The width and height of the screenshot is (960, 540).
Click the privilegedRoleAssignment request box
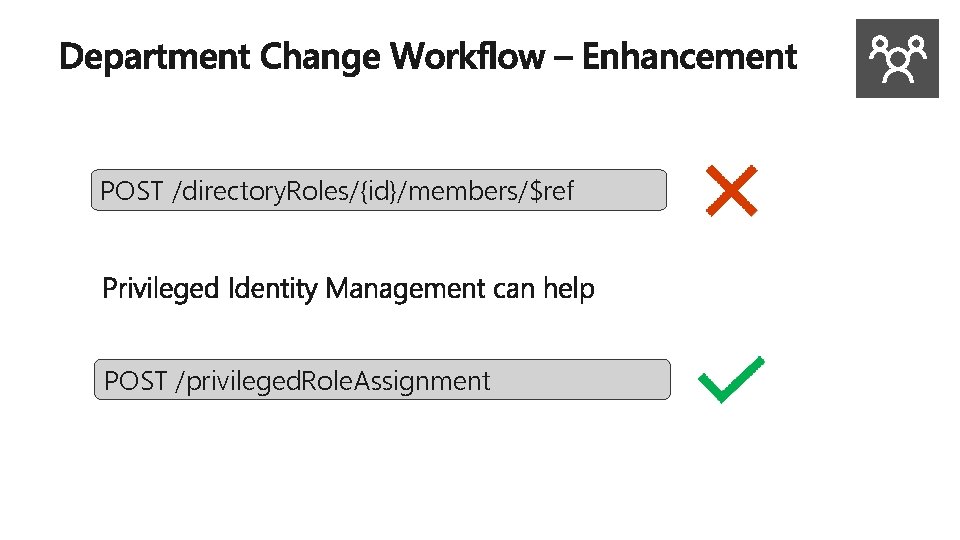381,380
